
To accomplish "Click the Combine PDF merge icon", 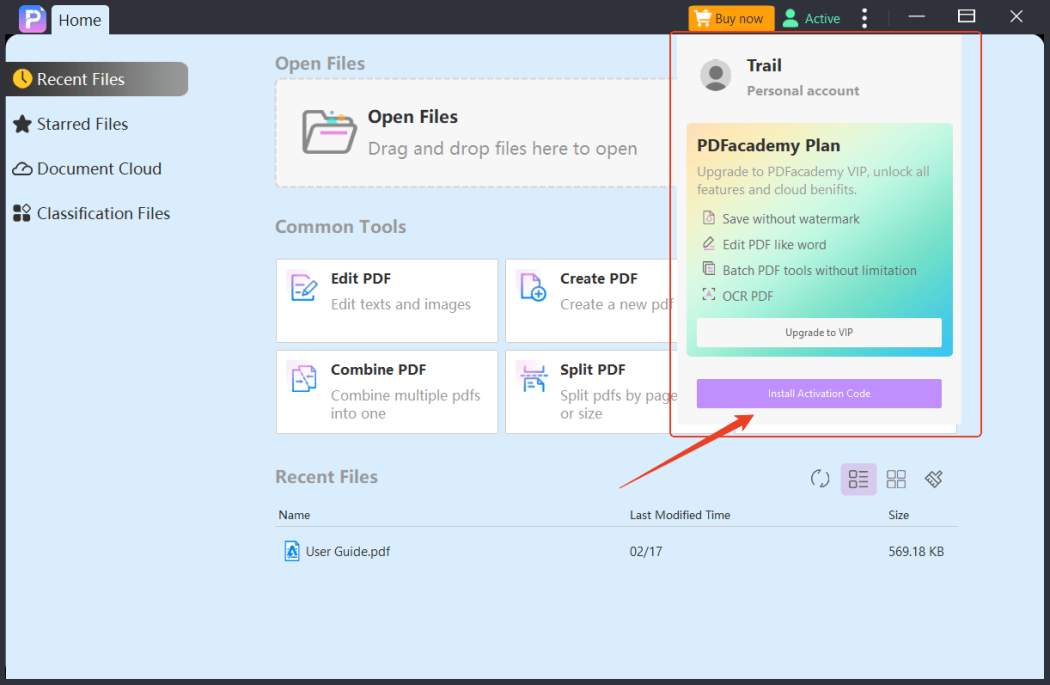I will tap(303, 378).
